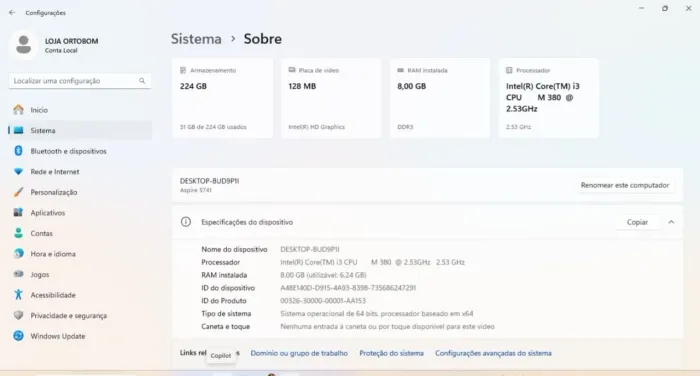The width and height of the screenshot is (700, 376).
Task: Go back using the arrow icon
Action: point(12,13)
